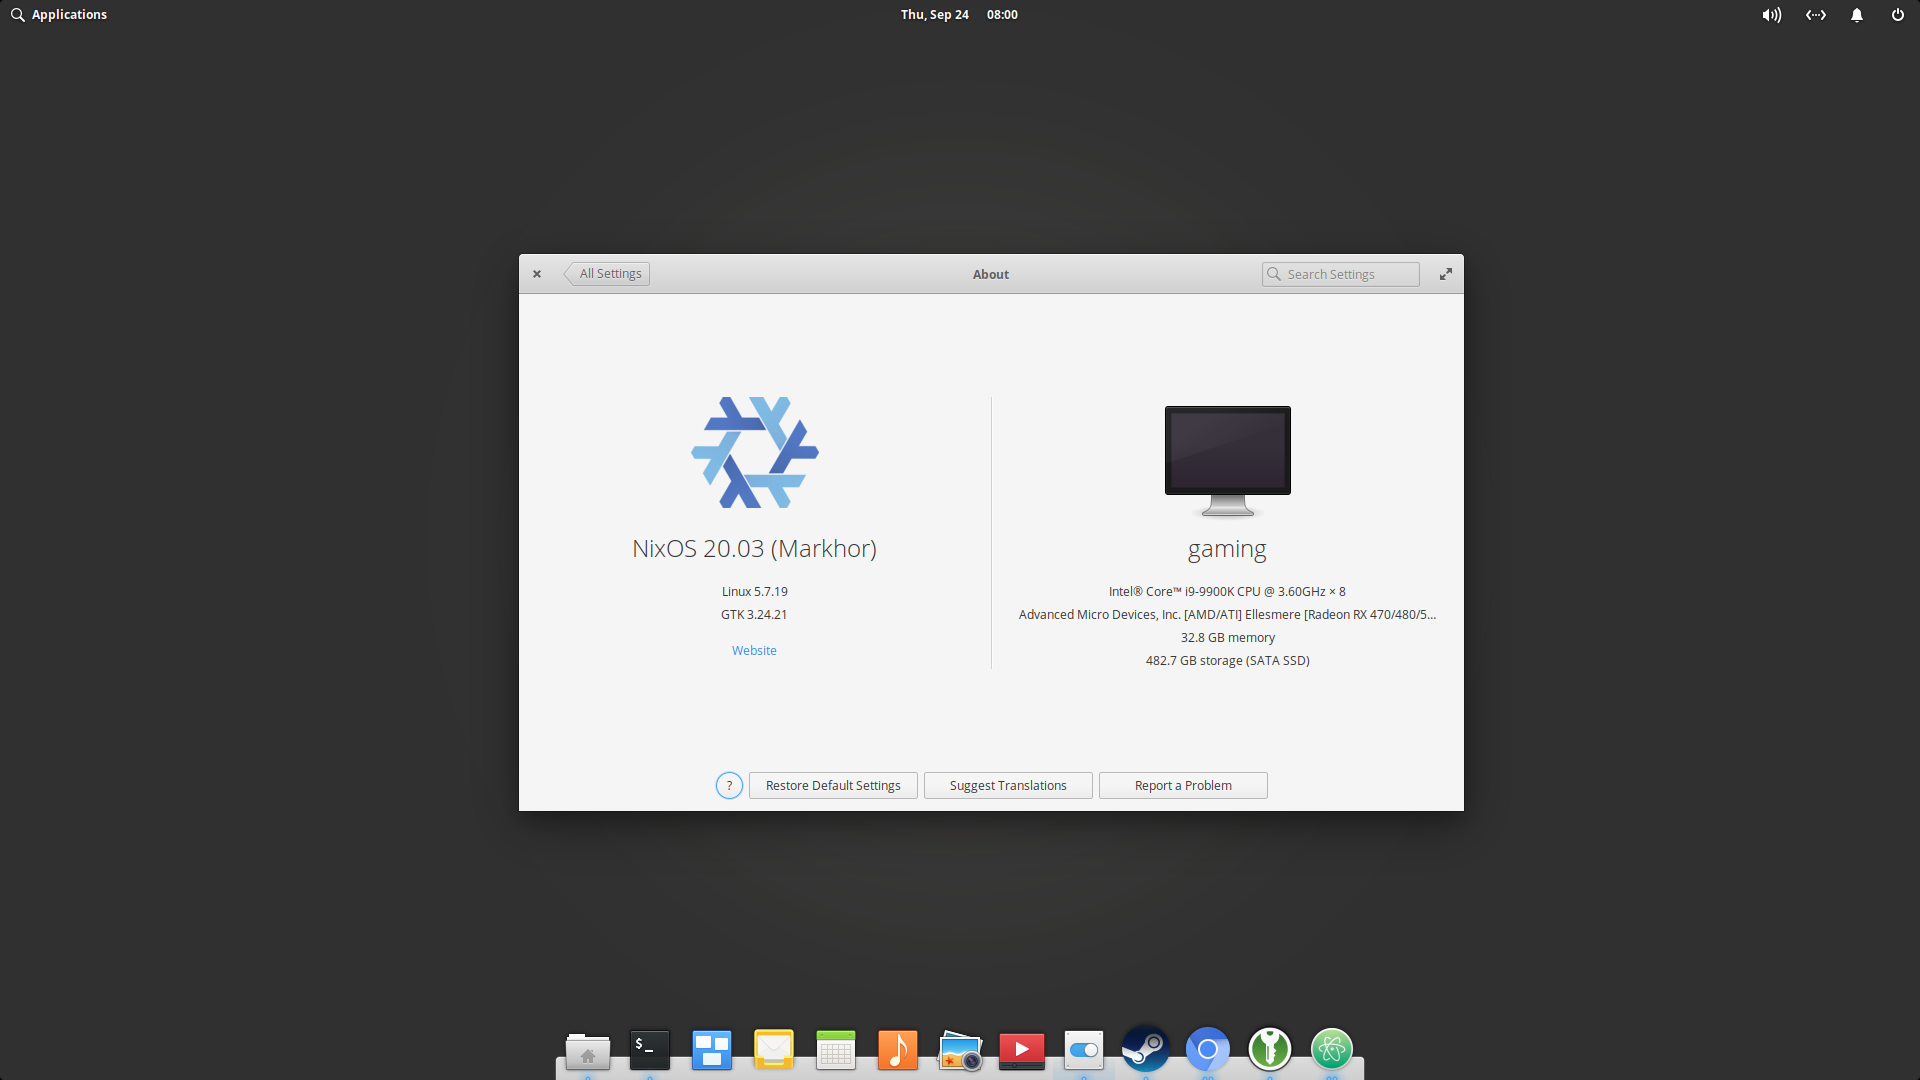Select the Advanced Micro Devices graphics line
Screen dimensions: 1920x1080
1227,615
